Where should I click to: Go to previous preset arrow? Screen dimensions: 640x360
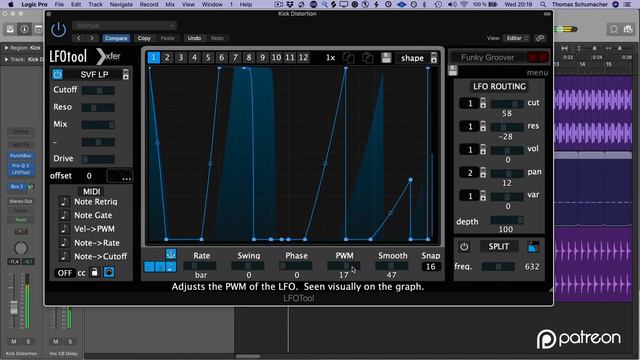[79, 38]
